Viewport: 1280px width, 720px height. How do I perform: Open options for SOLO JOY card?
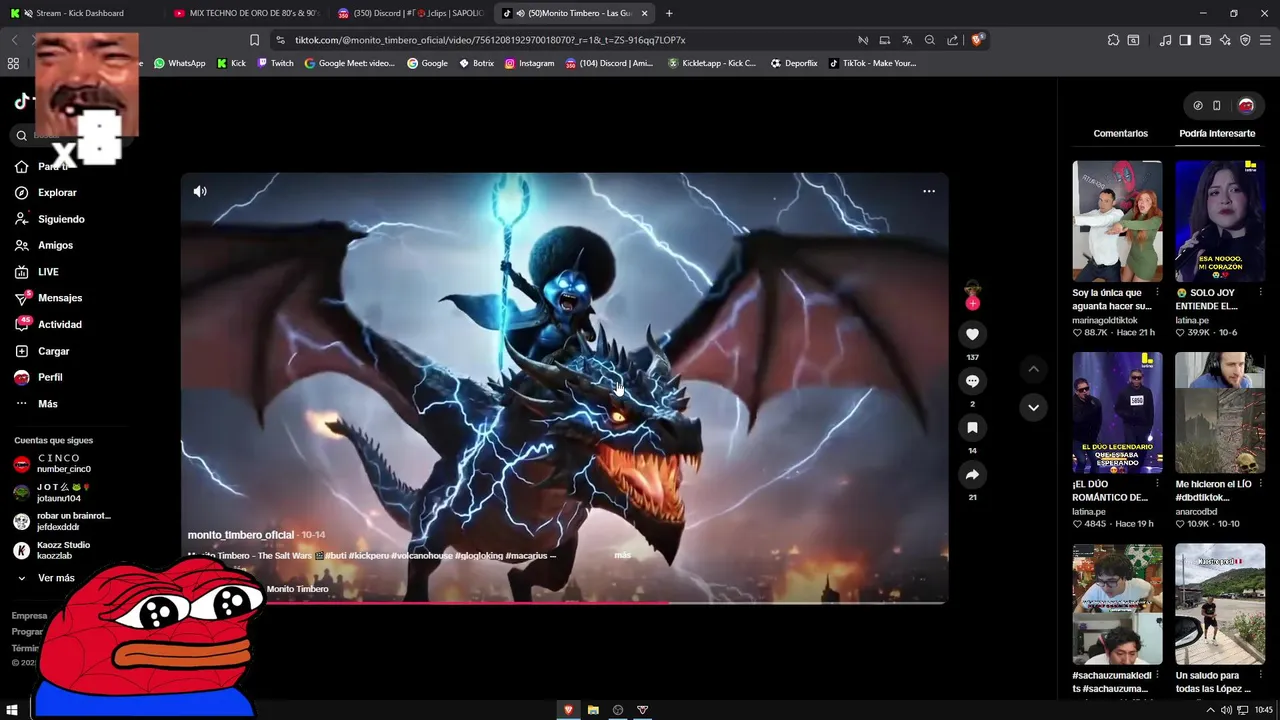click(1260, 293)
